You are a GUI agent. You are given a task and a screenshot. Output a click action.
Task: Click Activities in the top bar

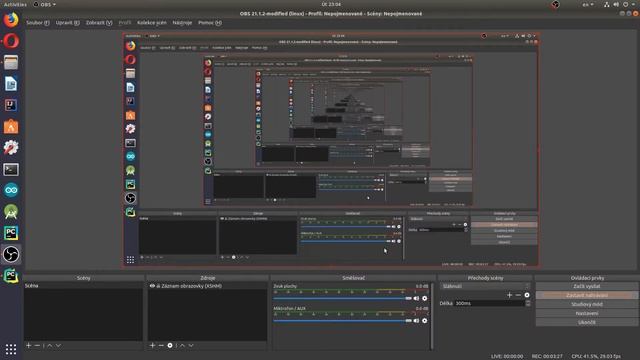pyautogui.click(x=15, y=4)
